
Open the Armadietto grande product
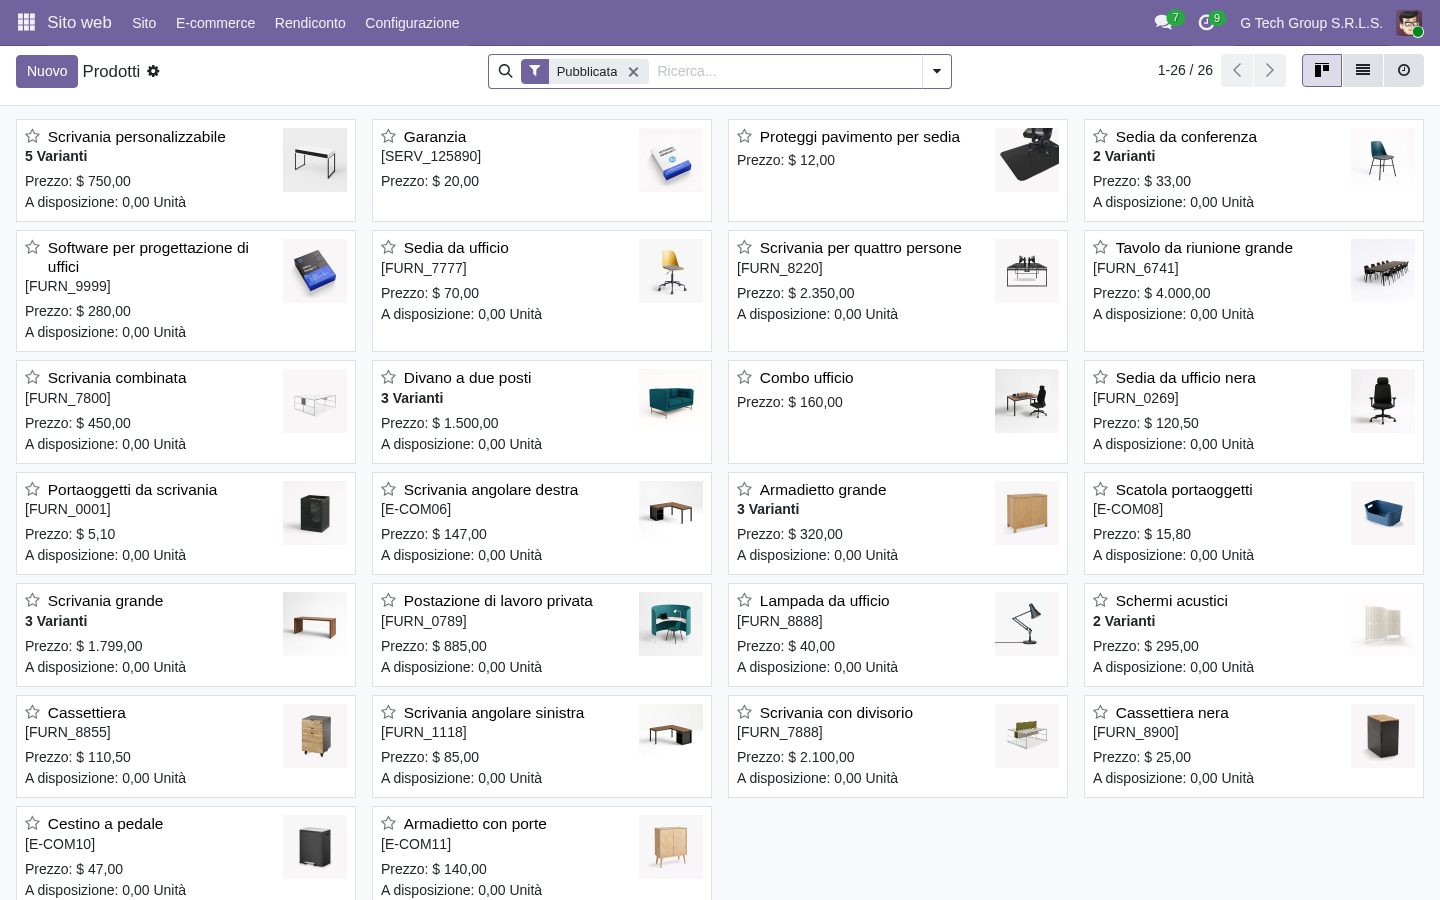(898, 523)
